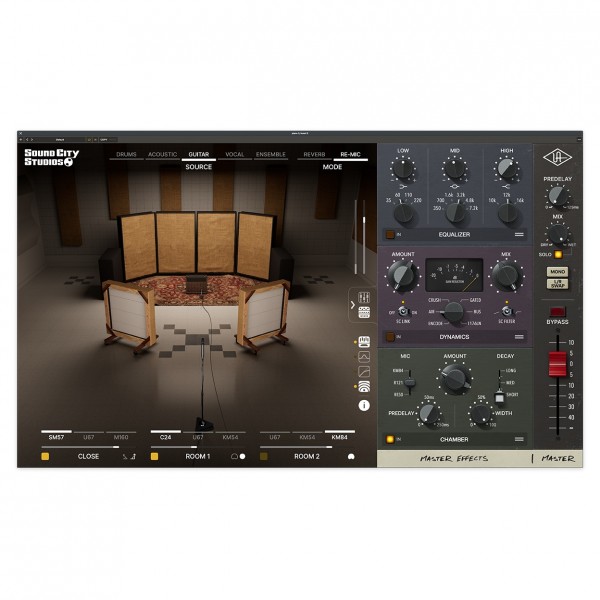Image resolution: width=600 pixels, height=600 pixels.
Task: Flip the SC Filter toggle switch
Action: tap(506, 311)
